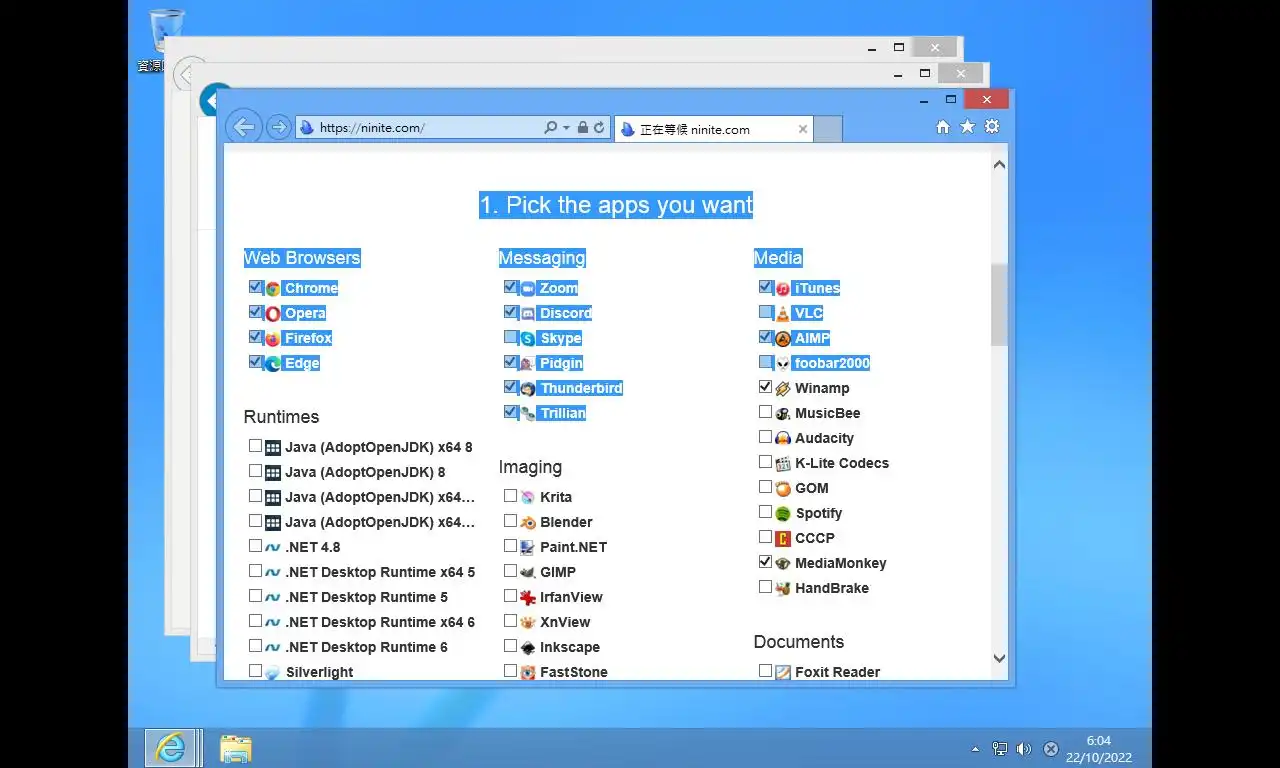Click the page scrollbar thumb
Image resolution: width=1280 pixels, height=768 pixels.
[999, 305]
